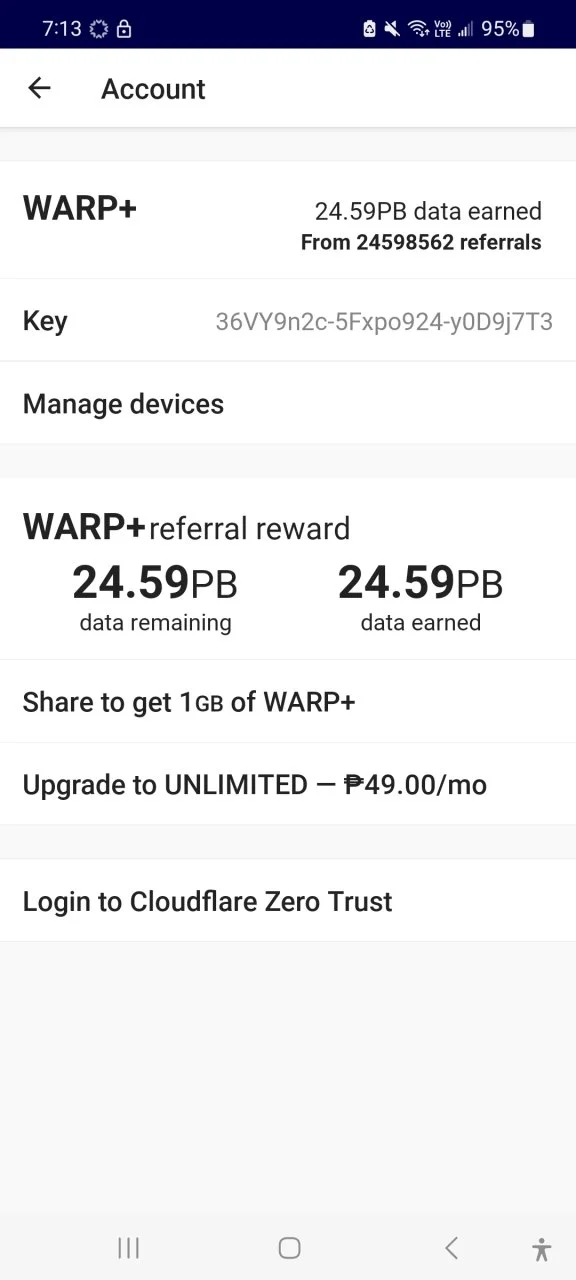Tap the system back chevron
The height and width of the screenshot is (1280, 576).
(x=451, y=1247)
